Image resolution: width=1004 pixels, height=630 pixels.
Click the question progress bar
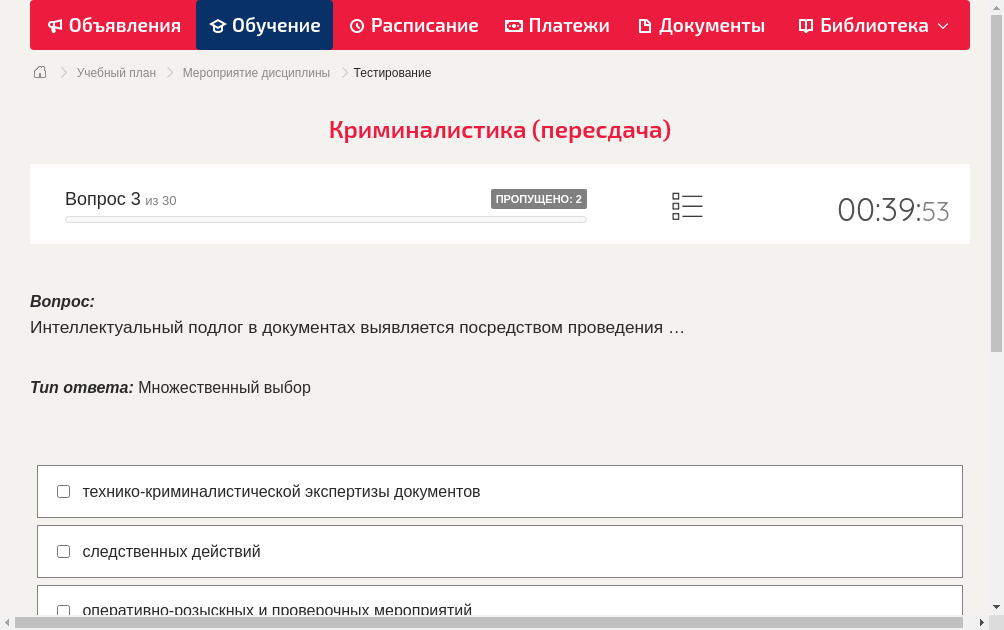325,219
